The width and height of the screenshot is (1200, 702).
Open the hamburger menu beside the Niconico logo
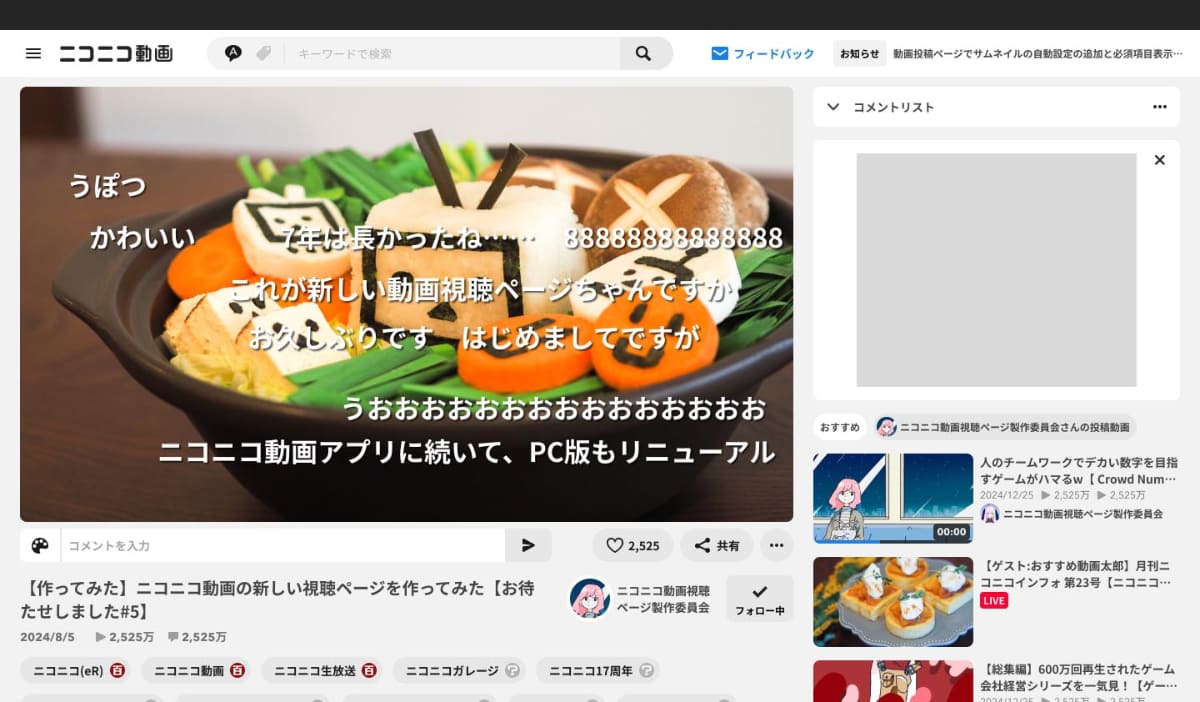click(33, 53)
